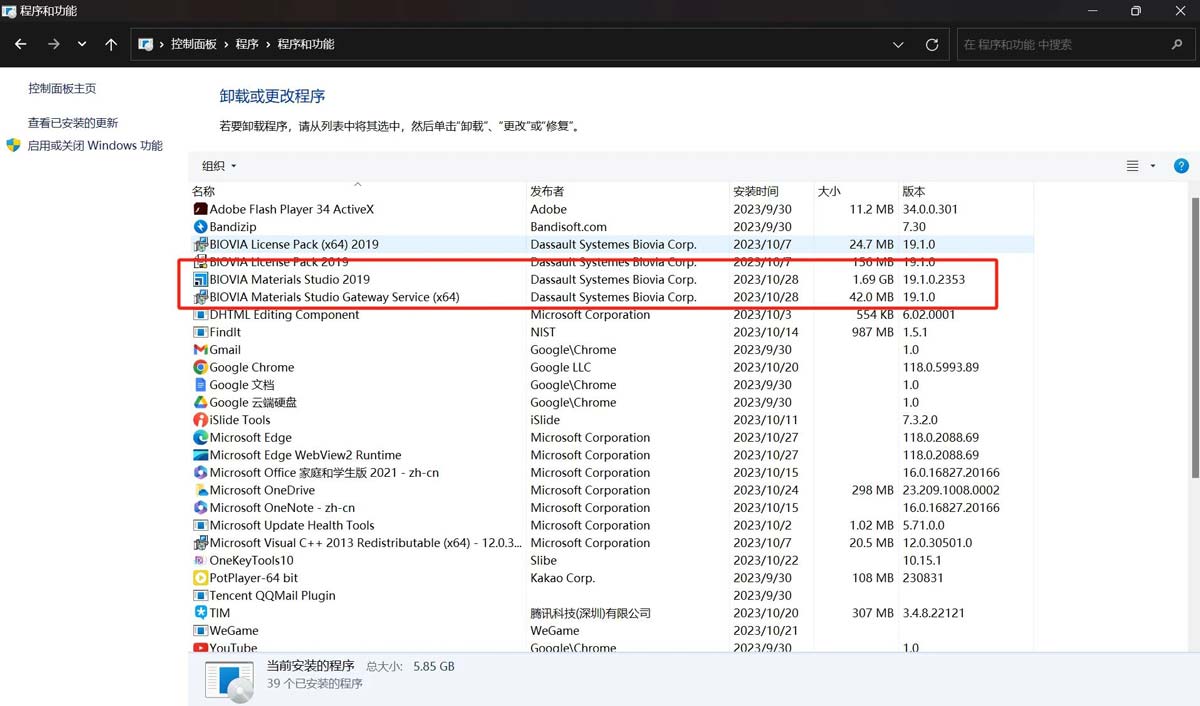Image resolution: width=1200 pixels, height=706 pixels.
Task: Click the 程序 breadcrumb
Action: tap(247, 44)
